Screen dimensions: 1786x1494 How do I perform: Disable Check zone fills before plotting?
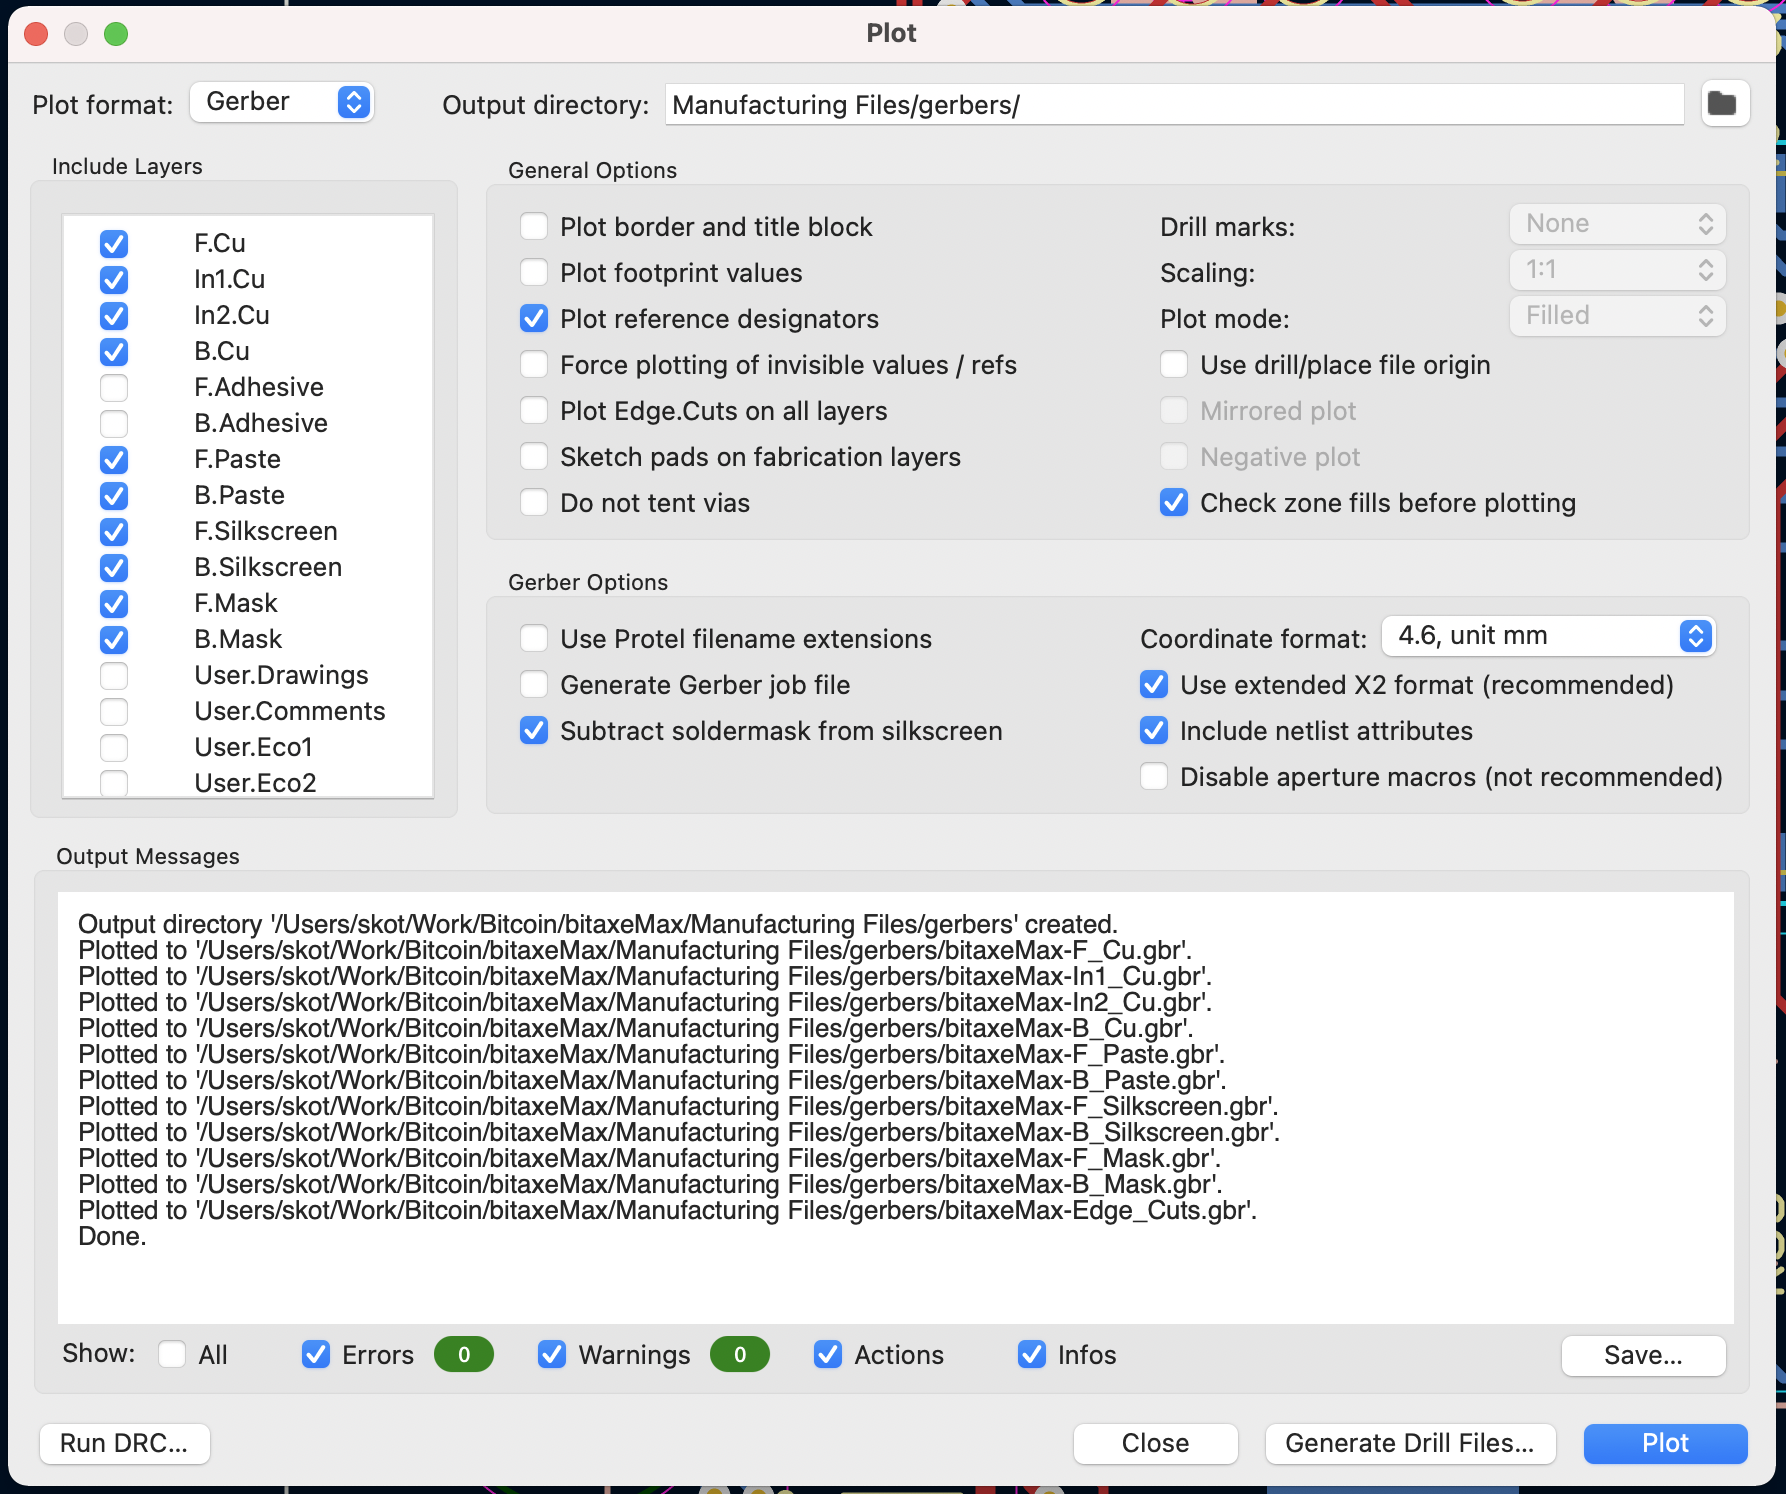coord(1174,503)
